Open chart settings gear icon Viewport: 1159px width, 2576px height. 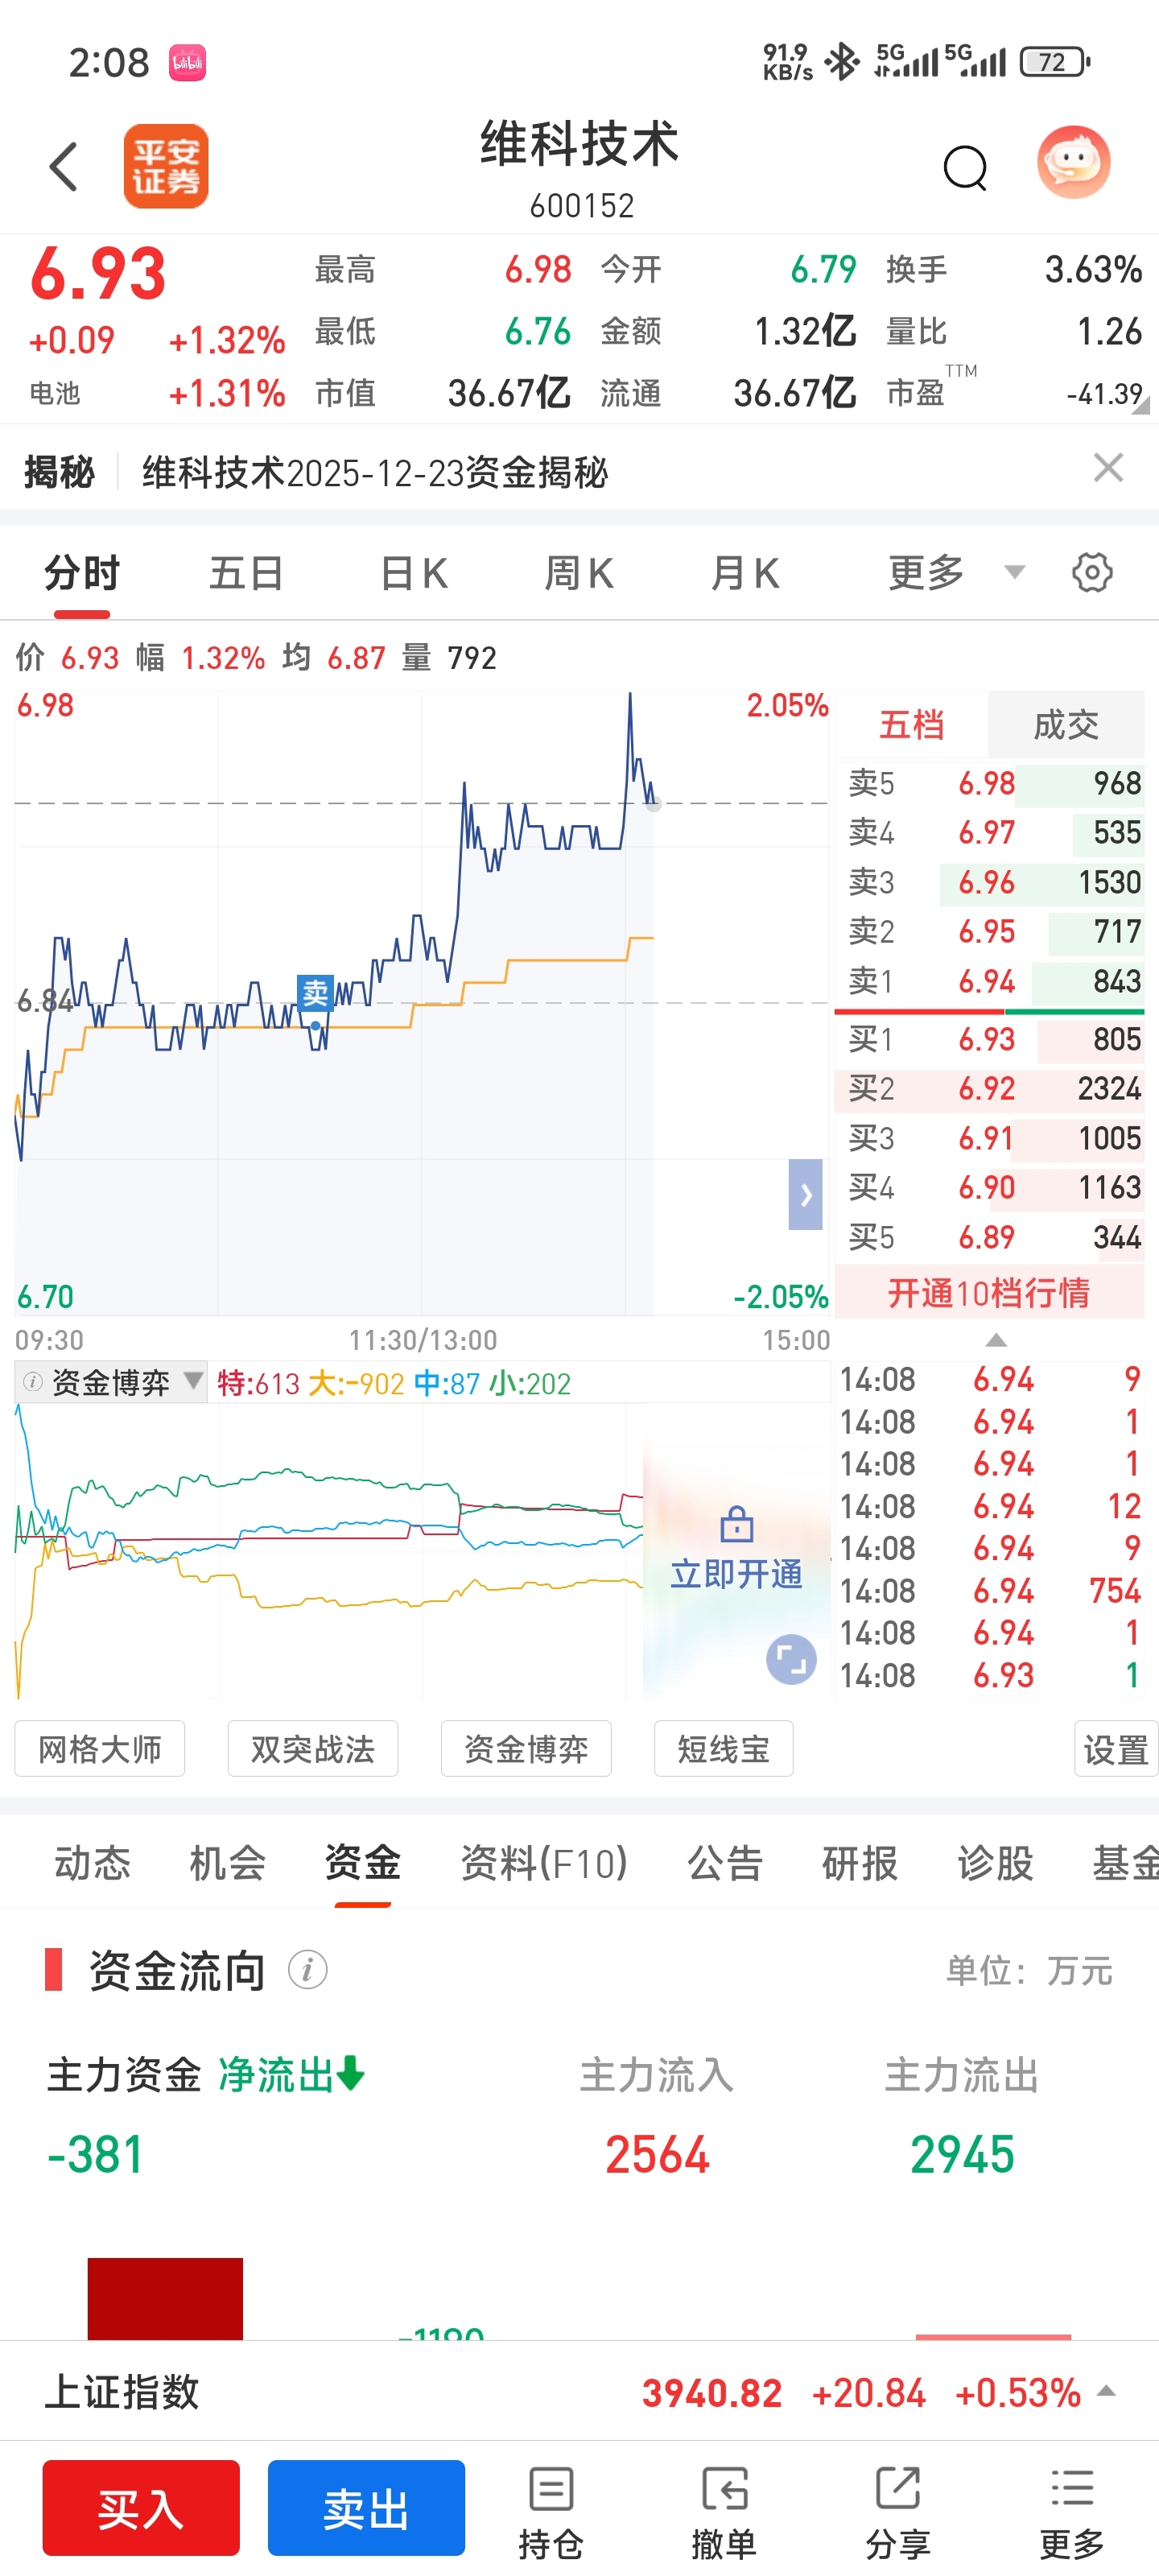click(x=1092, y=573)
